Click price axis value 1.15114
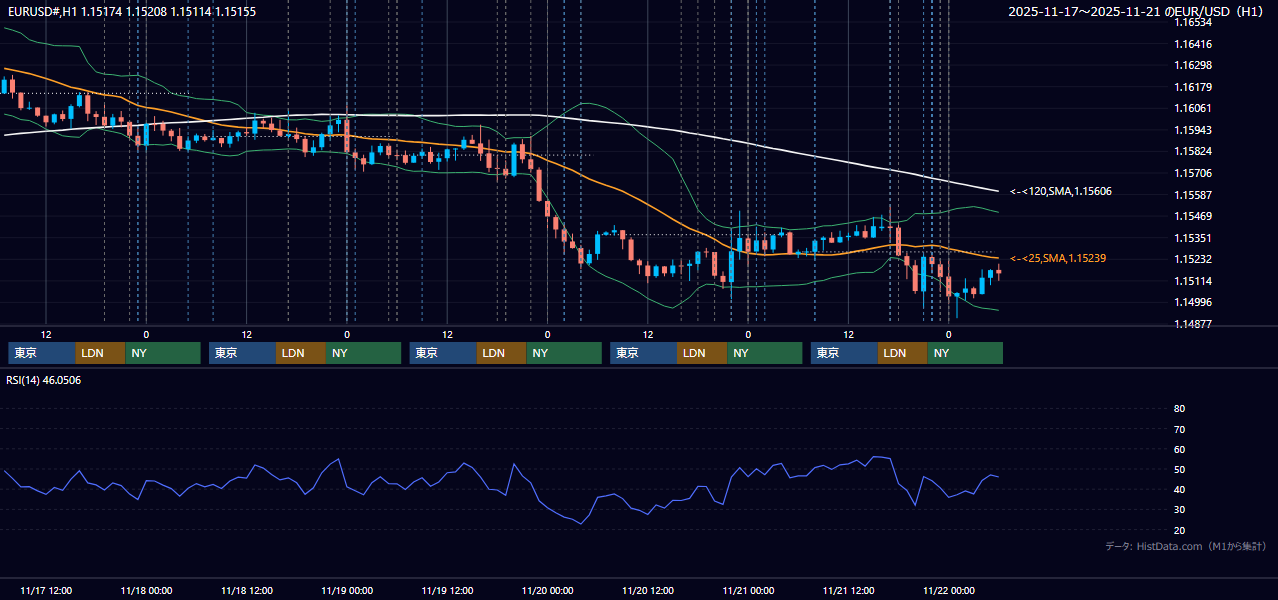 click(x=1193, y=281)
